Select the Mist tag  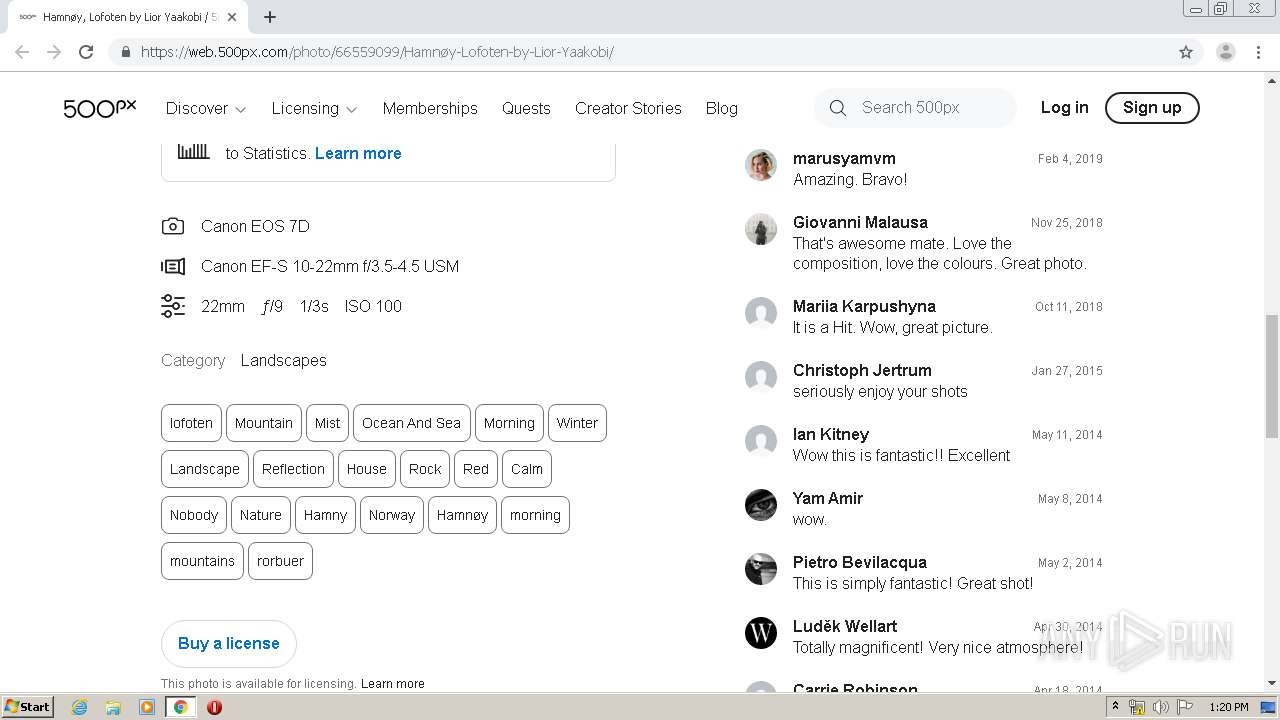tap(327, 423)
